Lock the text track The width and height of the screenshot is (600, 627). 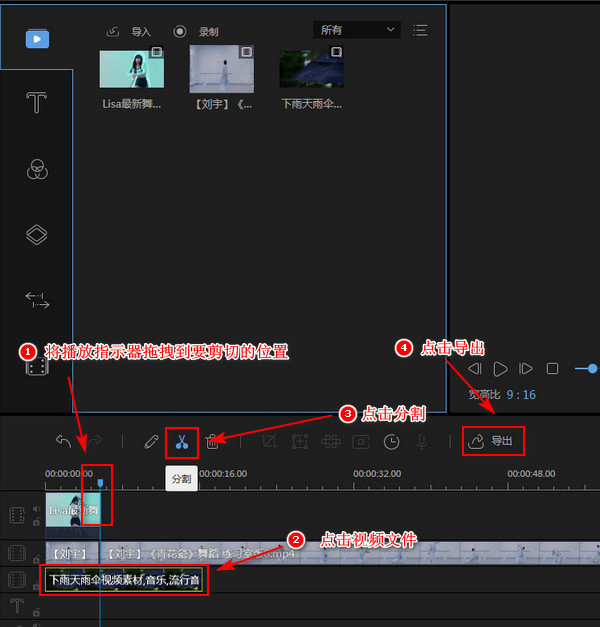[x=36, y=613]
